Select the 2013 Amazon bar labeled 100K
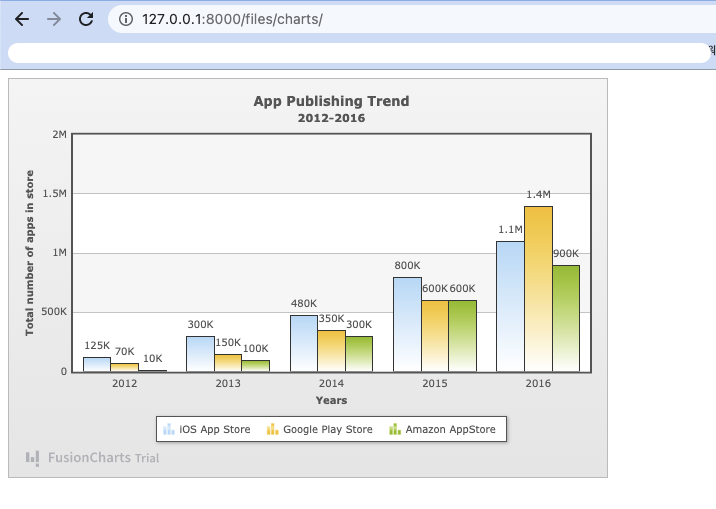The height and width of the screenshot is (509, 716). tap(256, 366)
